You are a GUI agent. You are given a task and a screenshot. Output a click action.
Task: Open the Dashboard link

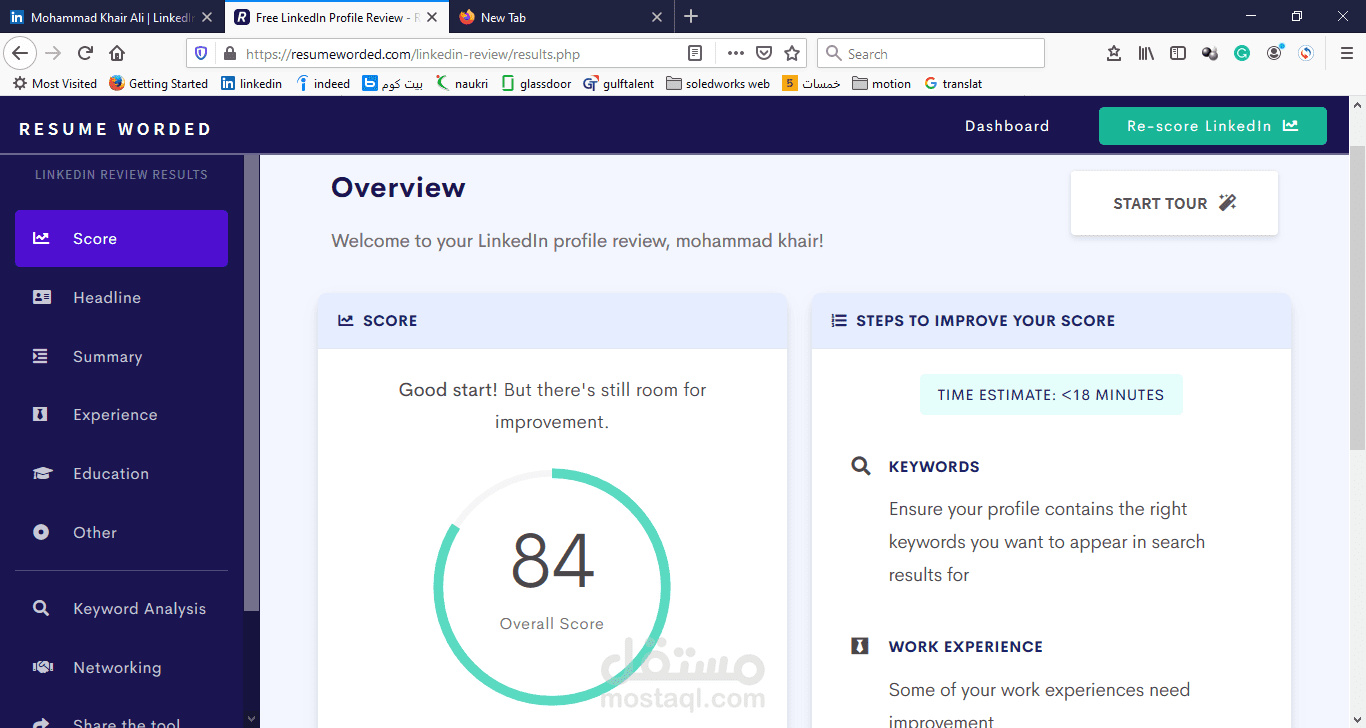1007,126
